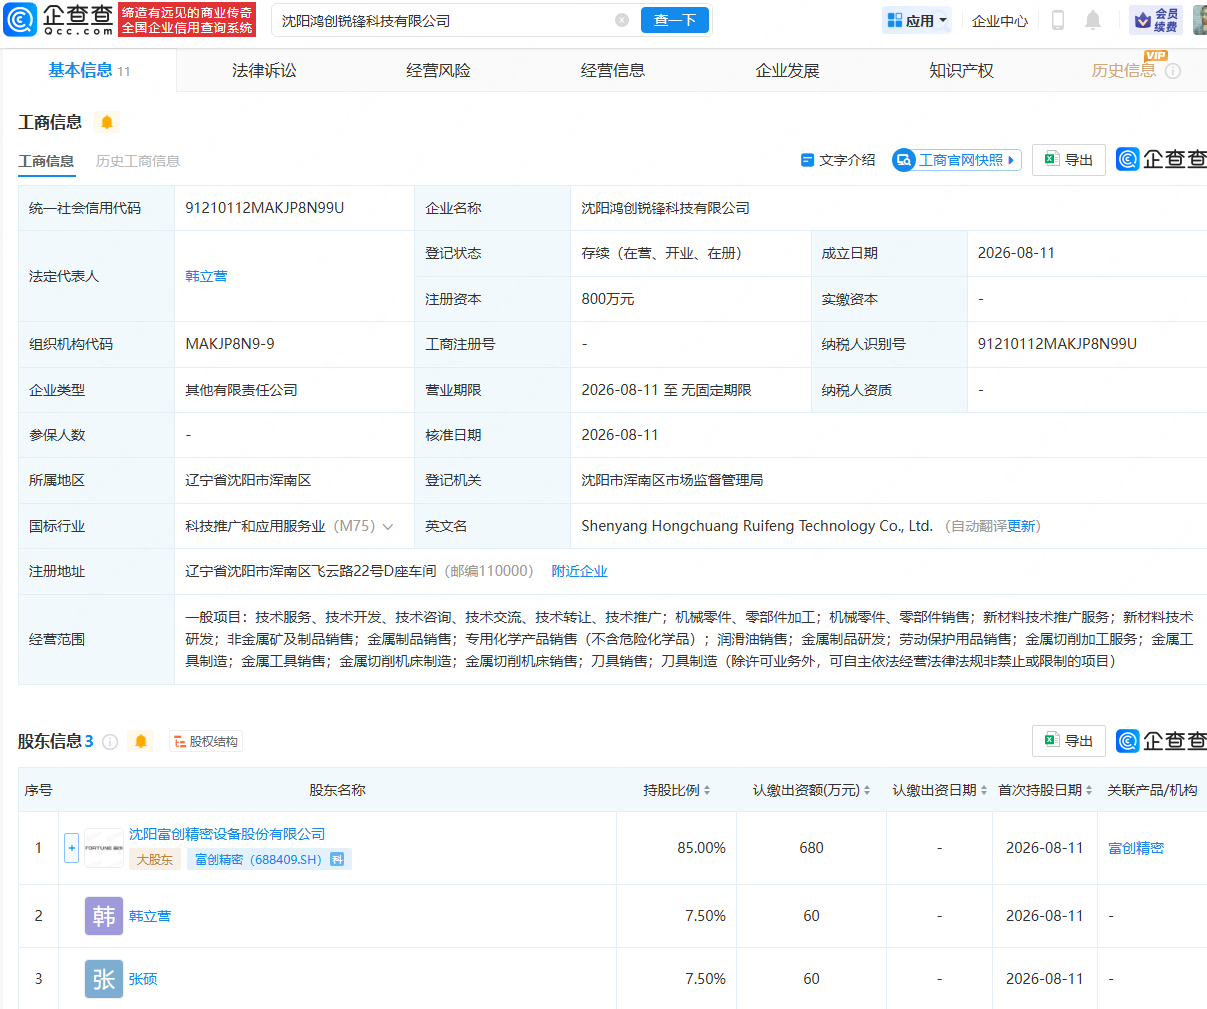The width and height of the screenshot is (1207, 1009).
Task: Click the membership renewal crown icon
Action: pyautogui.click(x=1156, y=20)
